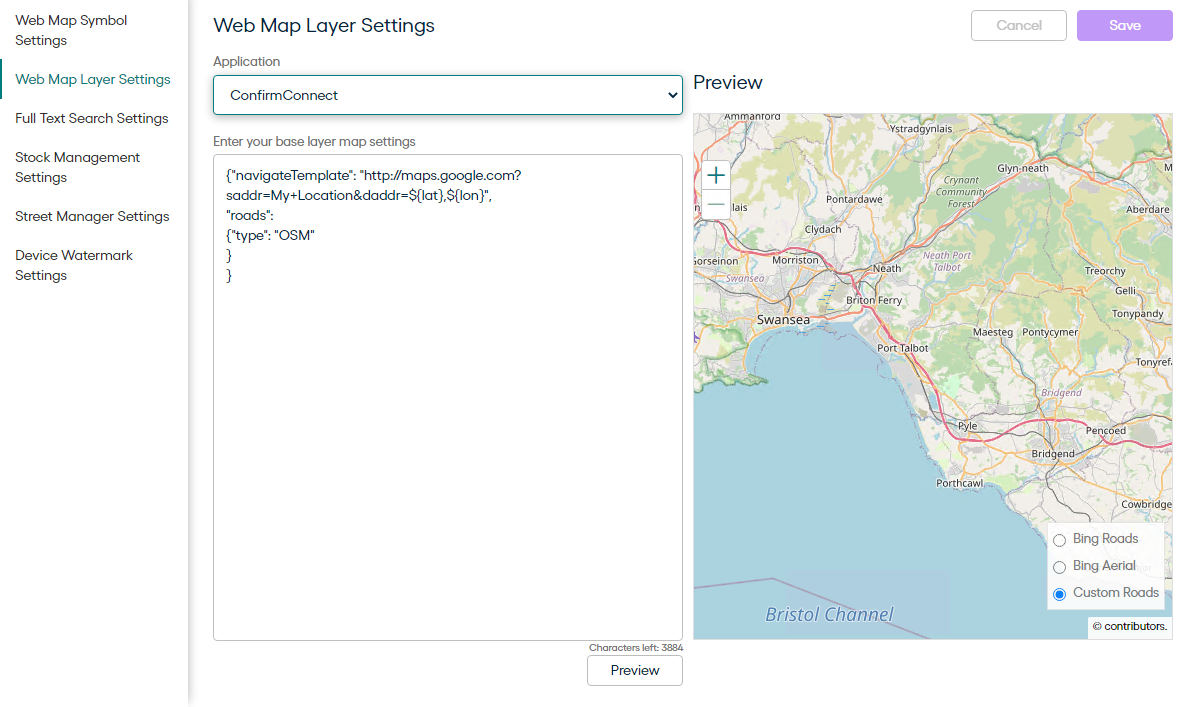Click the Preview button below the editor
This screenshot has width=1185, height=707.
click(x=634, y=670)
